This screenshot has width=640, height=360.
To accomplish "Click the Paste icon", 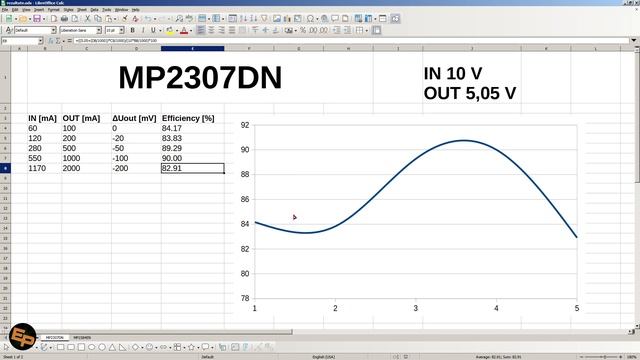I will pos(109,19).
